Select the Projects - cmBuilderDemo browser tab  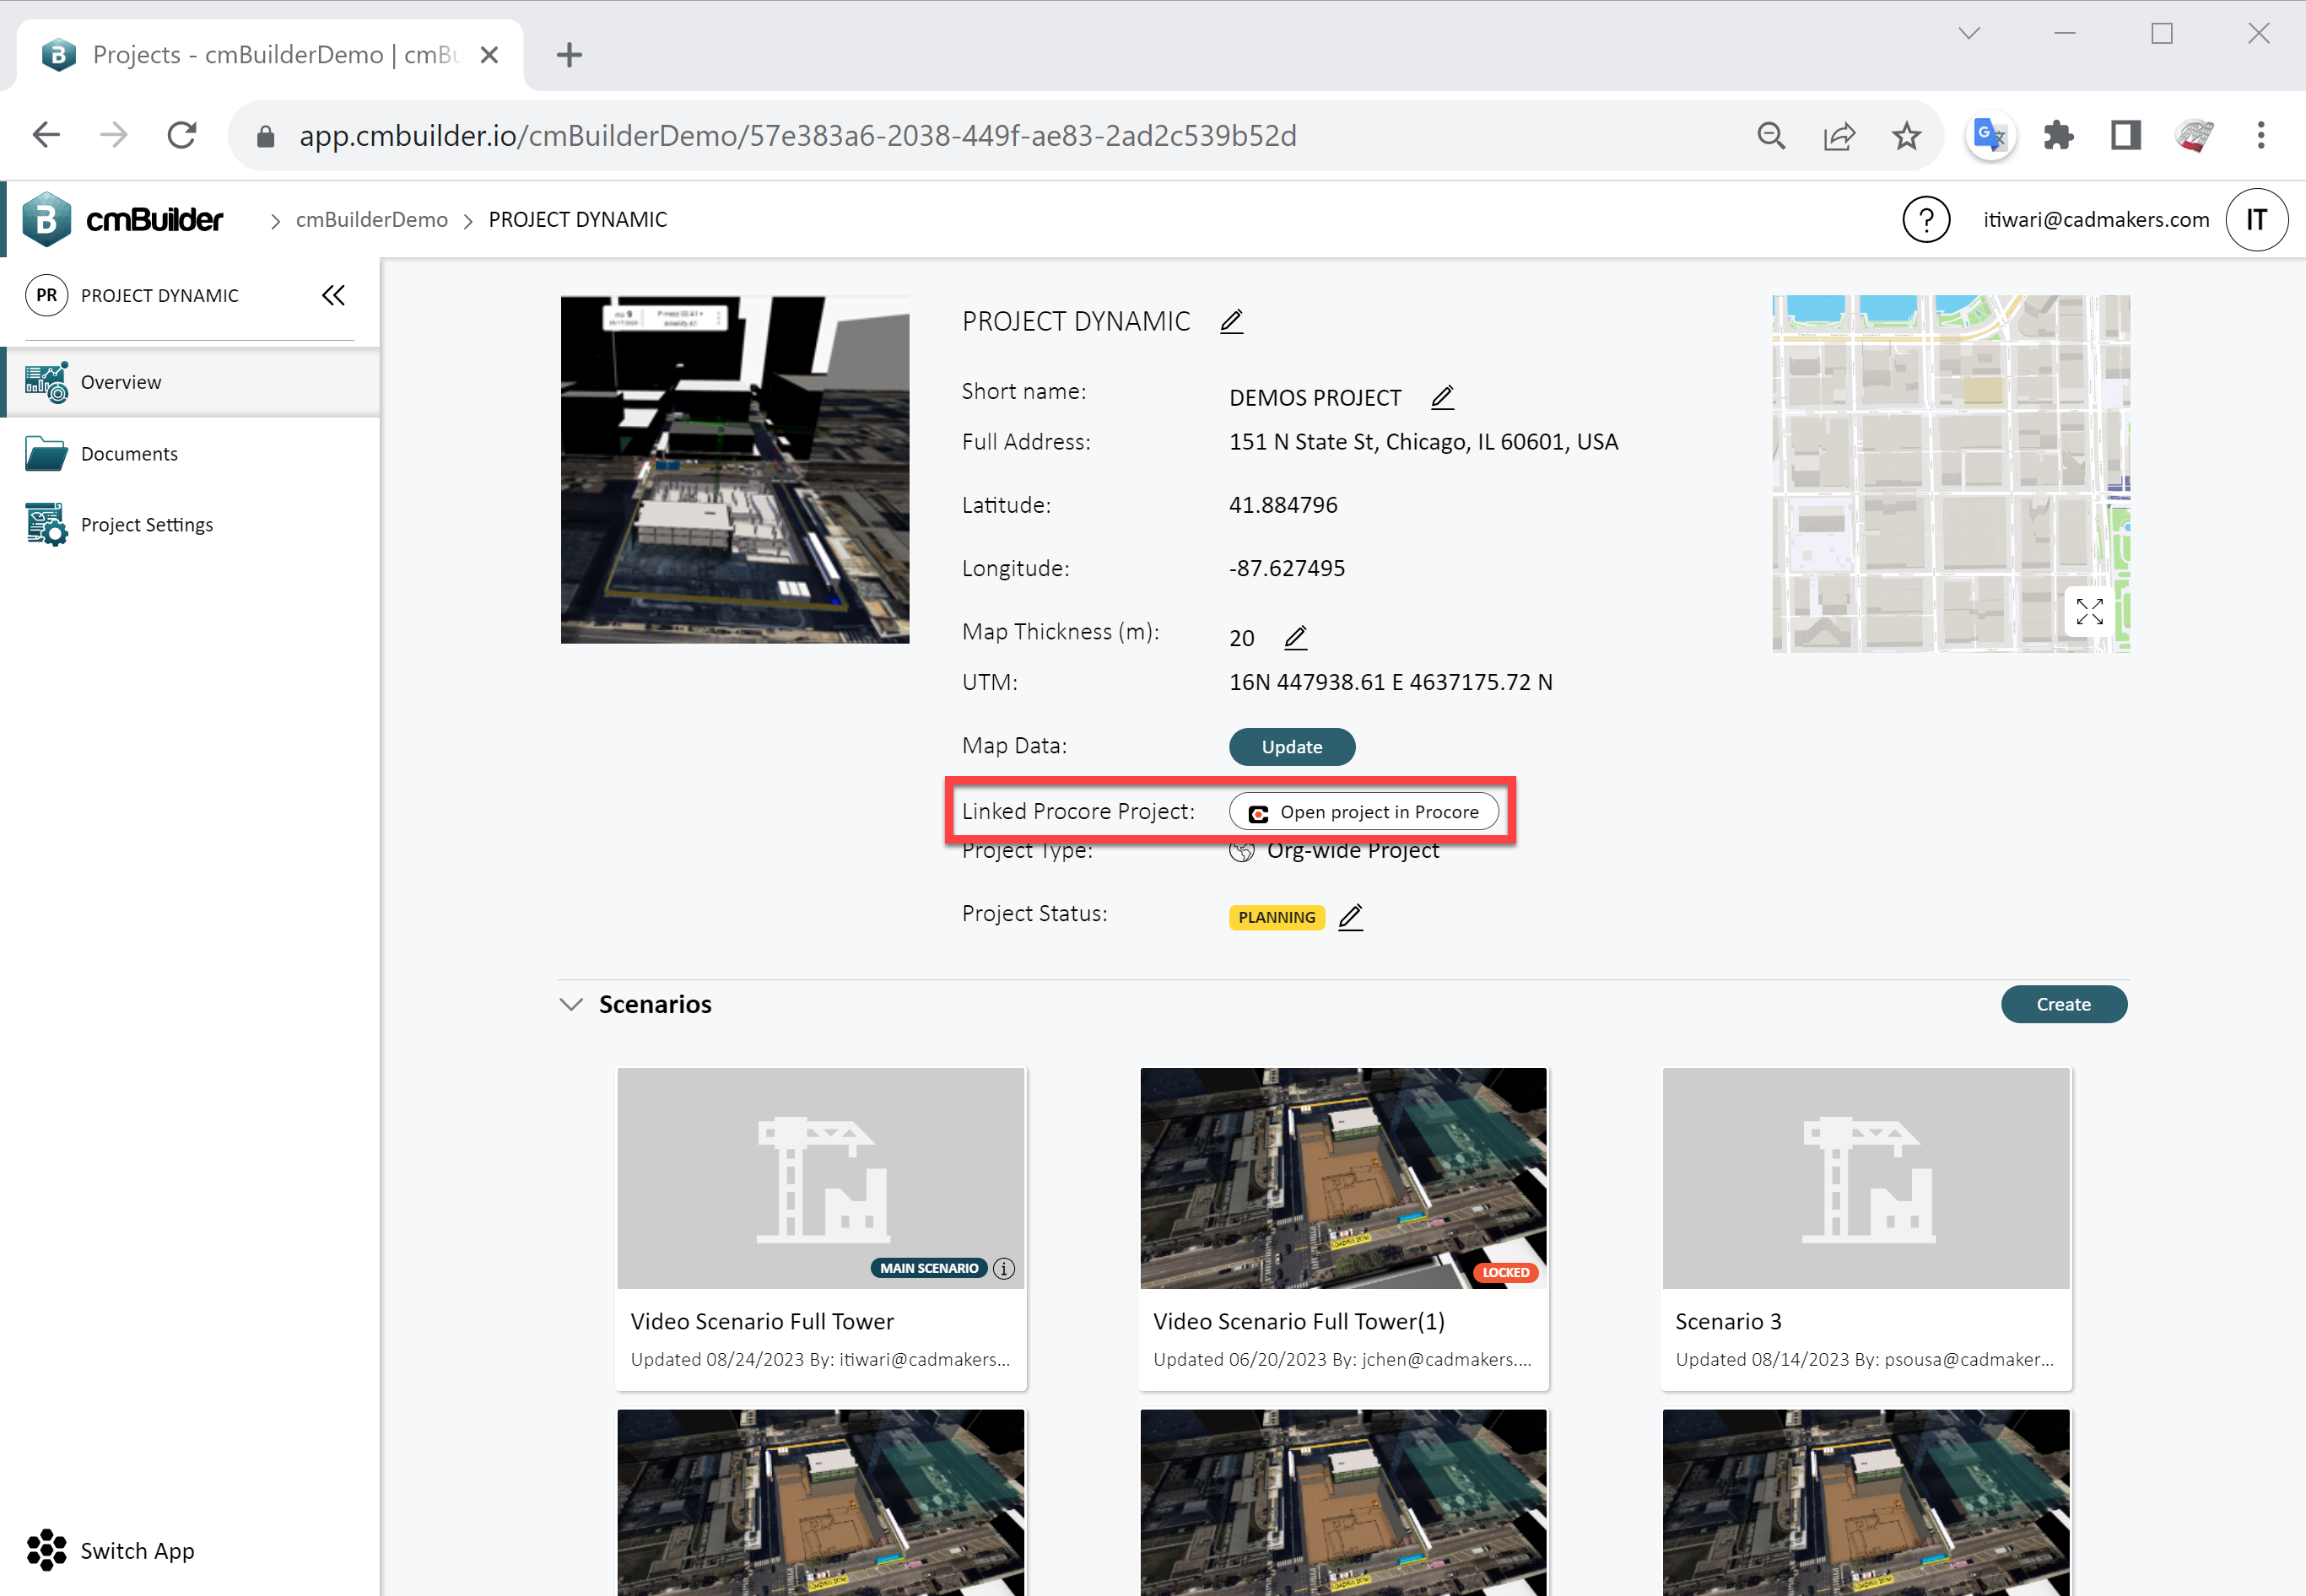click(270, 55)
